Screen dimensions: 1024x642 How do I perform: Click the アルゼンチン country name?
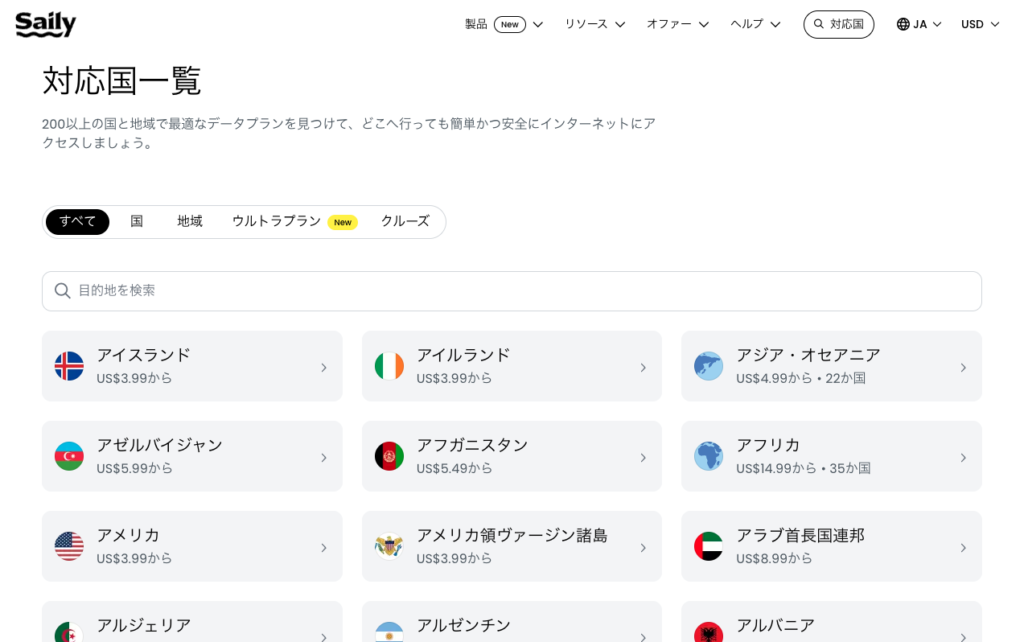click(464, 625)
